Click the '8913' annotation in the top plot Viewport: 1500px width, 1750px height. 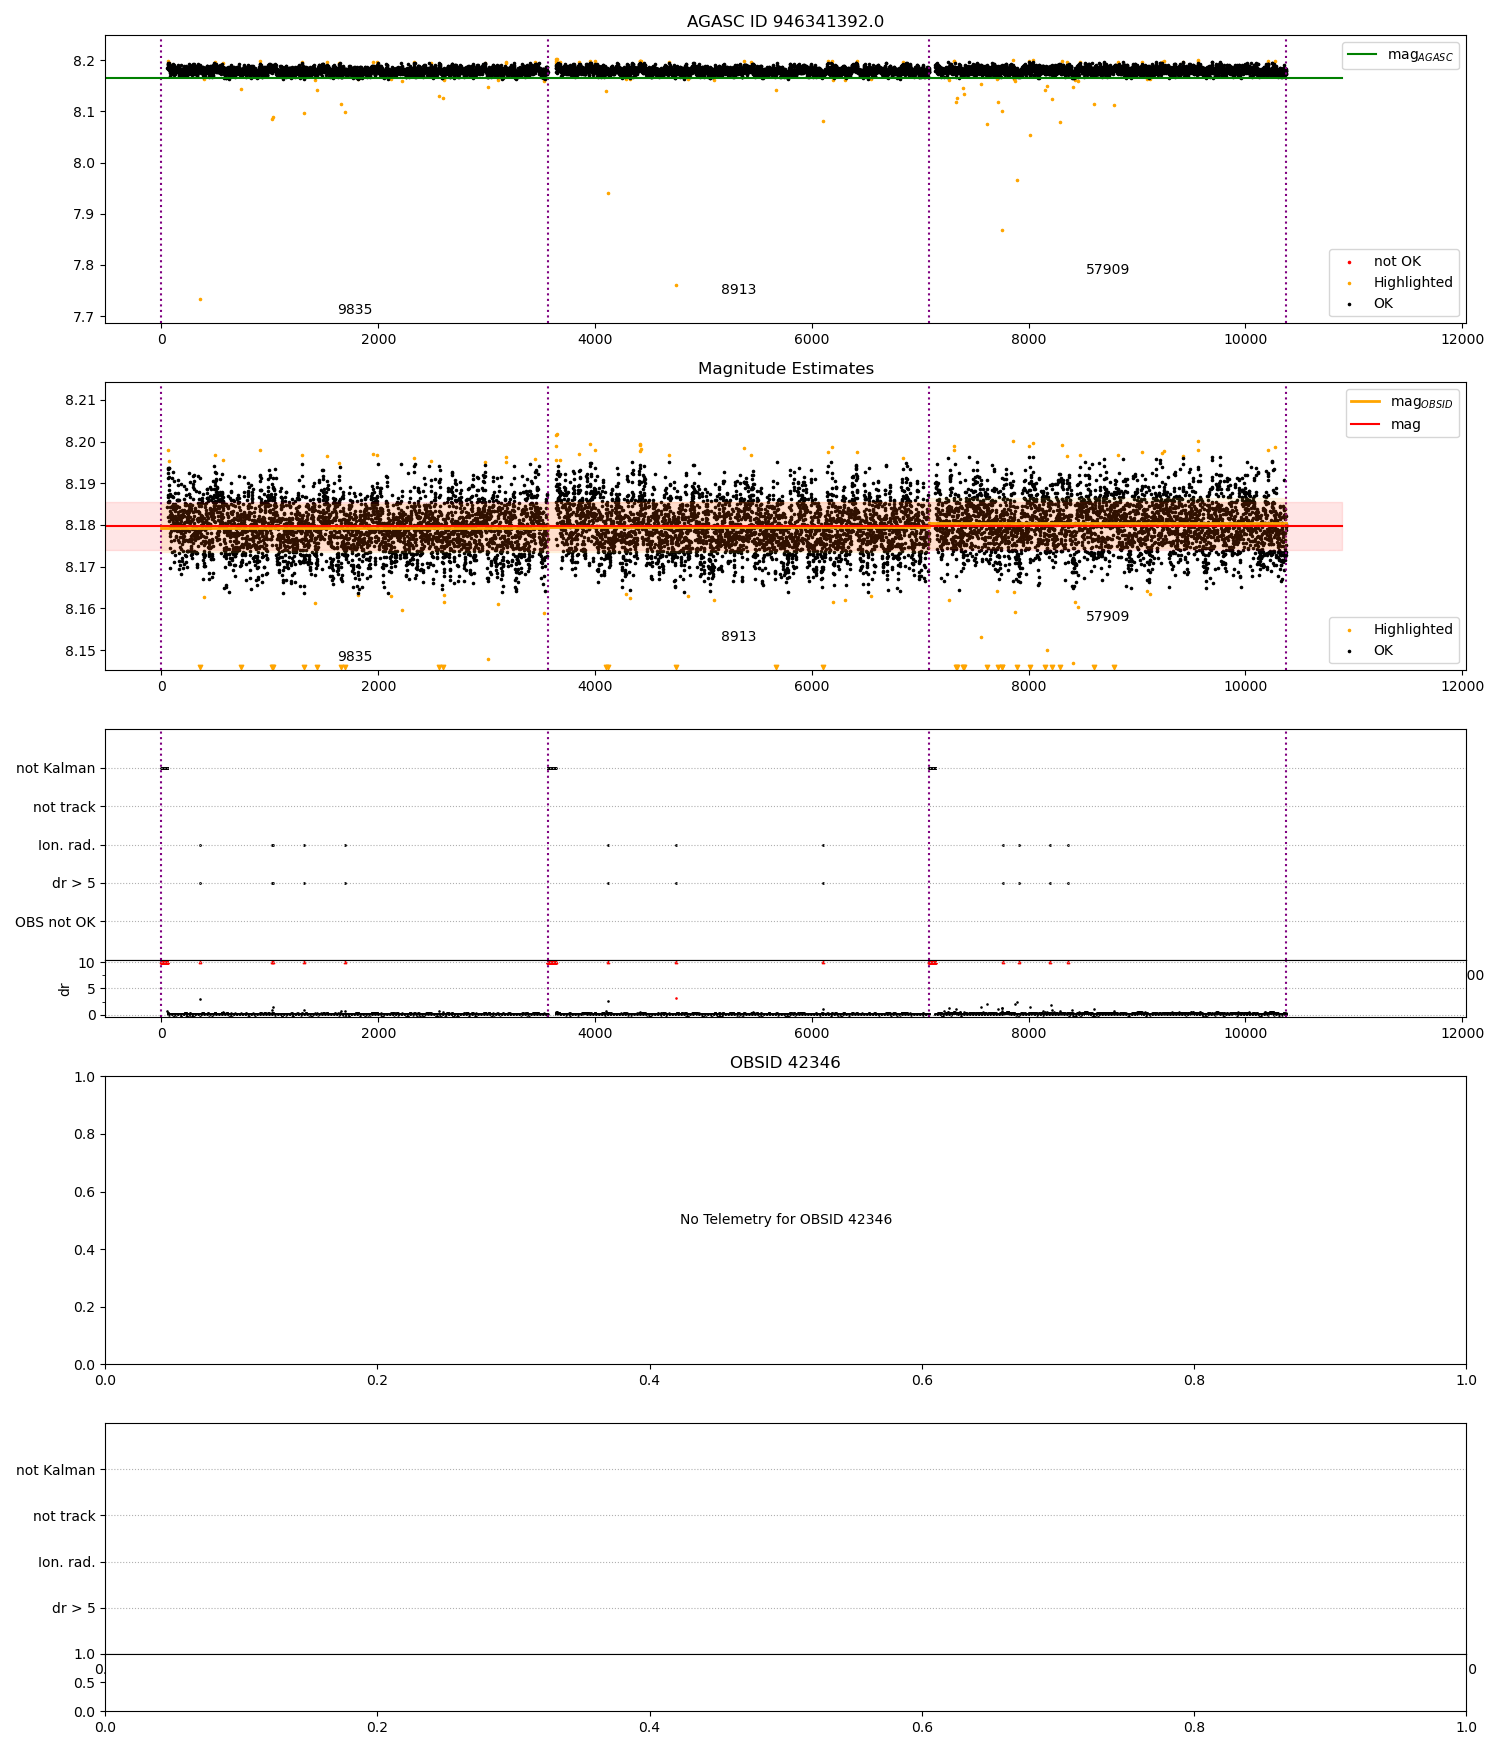(739, 290)
